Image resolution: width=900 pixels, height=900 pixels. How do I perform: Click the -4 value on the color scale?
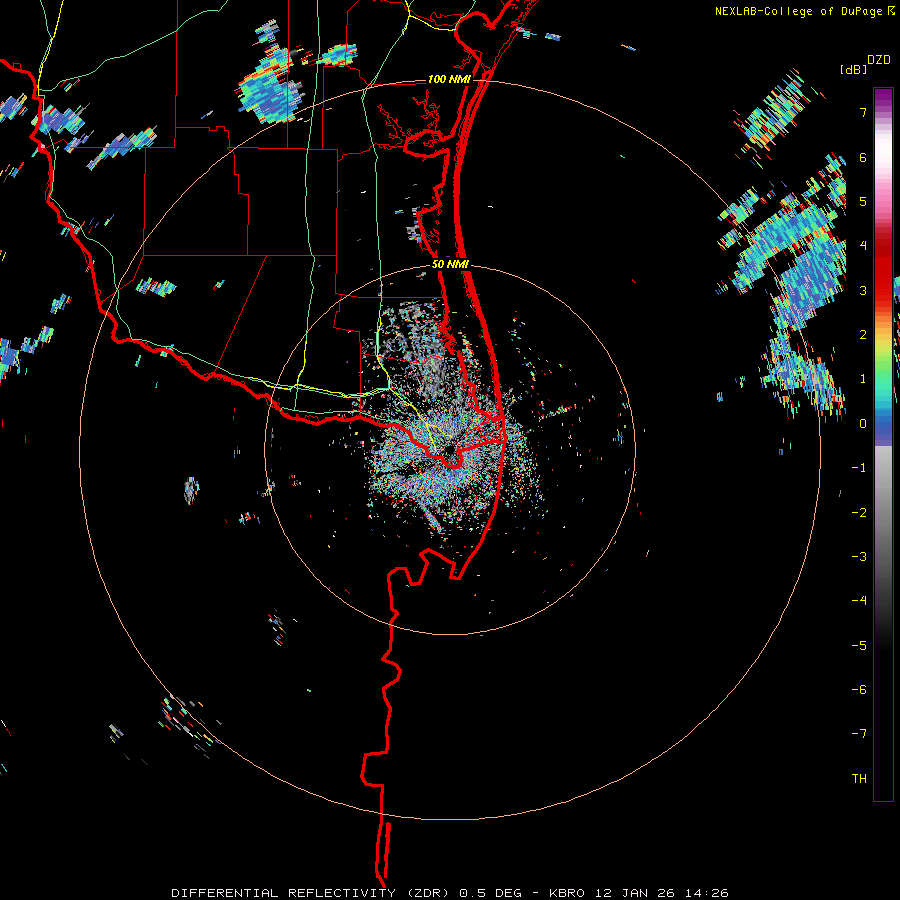point(859,601)
